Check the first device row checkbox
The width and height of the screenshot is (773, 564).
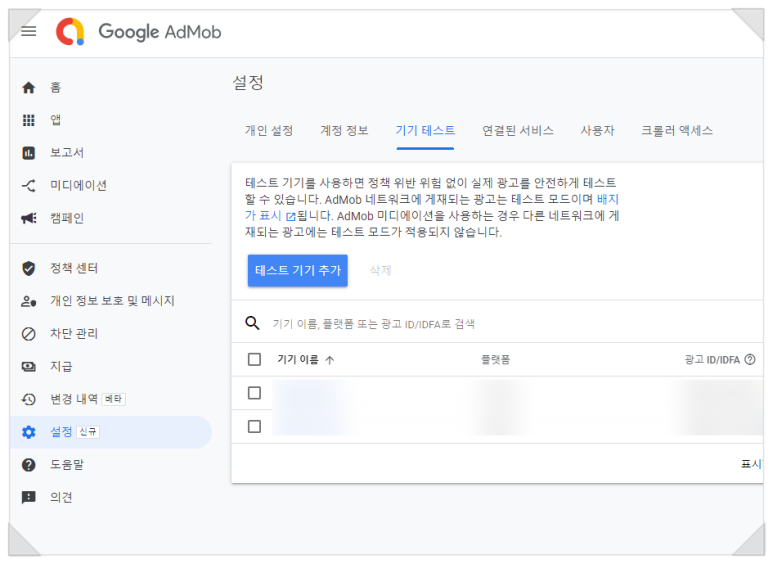[254, 393]
